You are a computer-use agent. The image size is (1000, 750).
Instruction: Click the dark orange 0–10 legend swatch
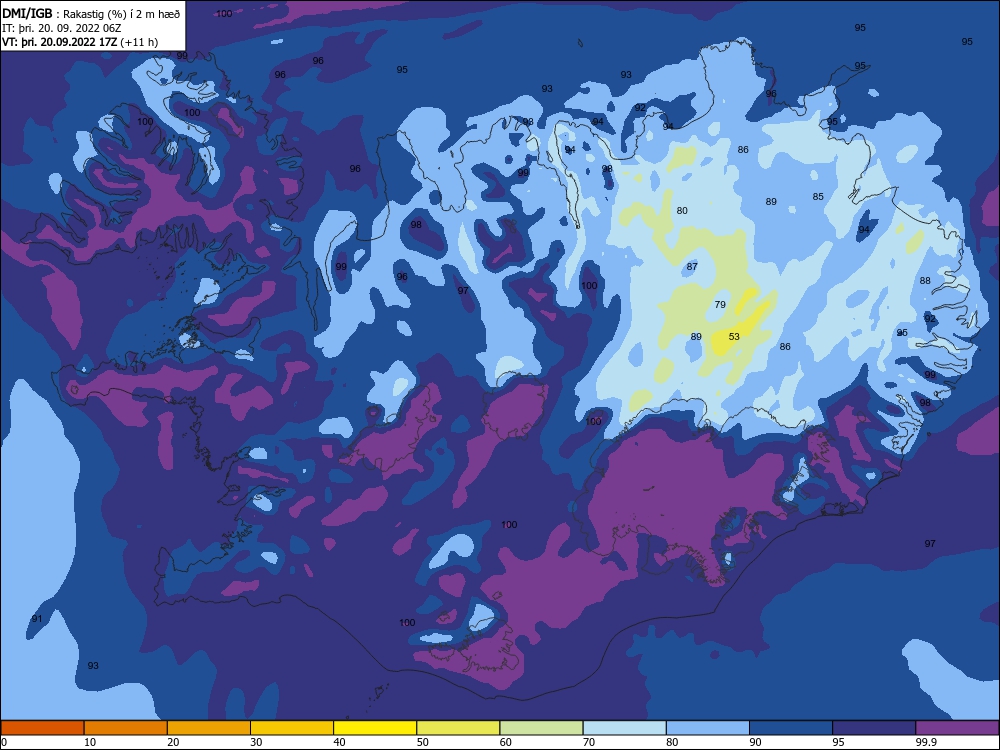click(42, 728)
